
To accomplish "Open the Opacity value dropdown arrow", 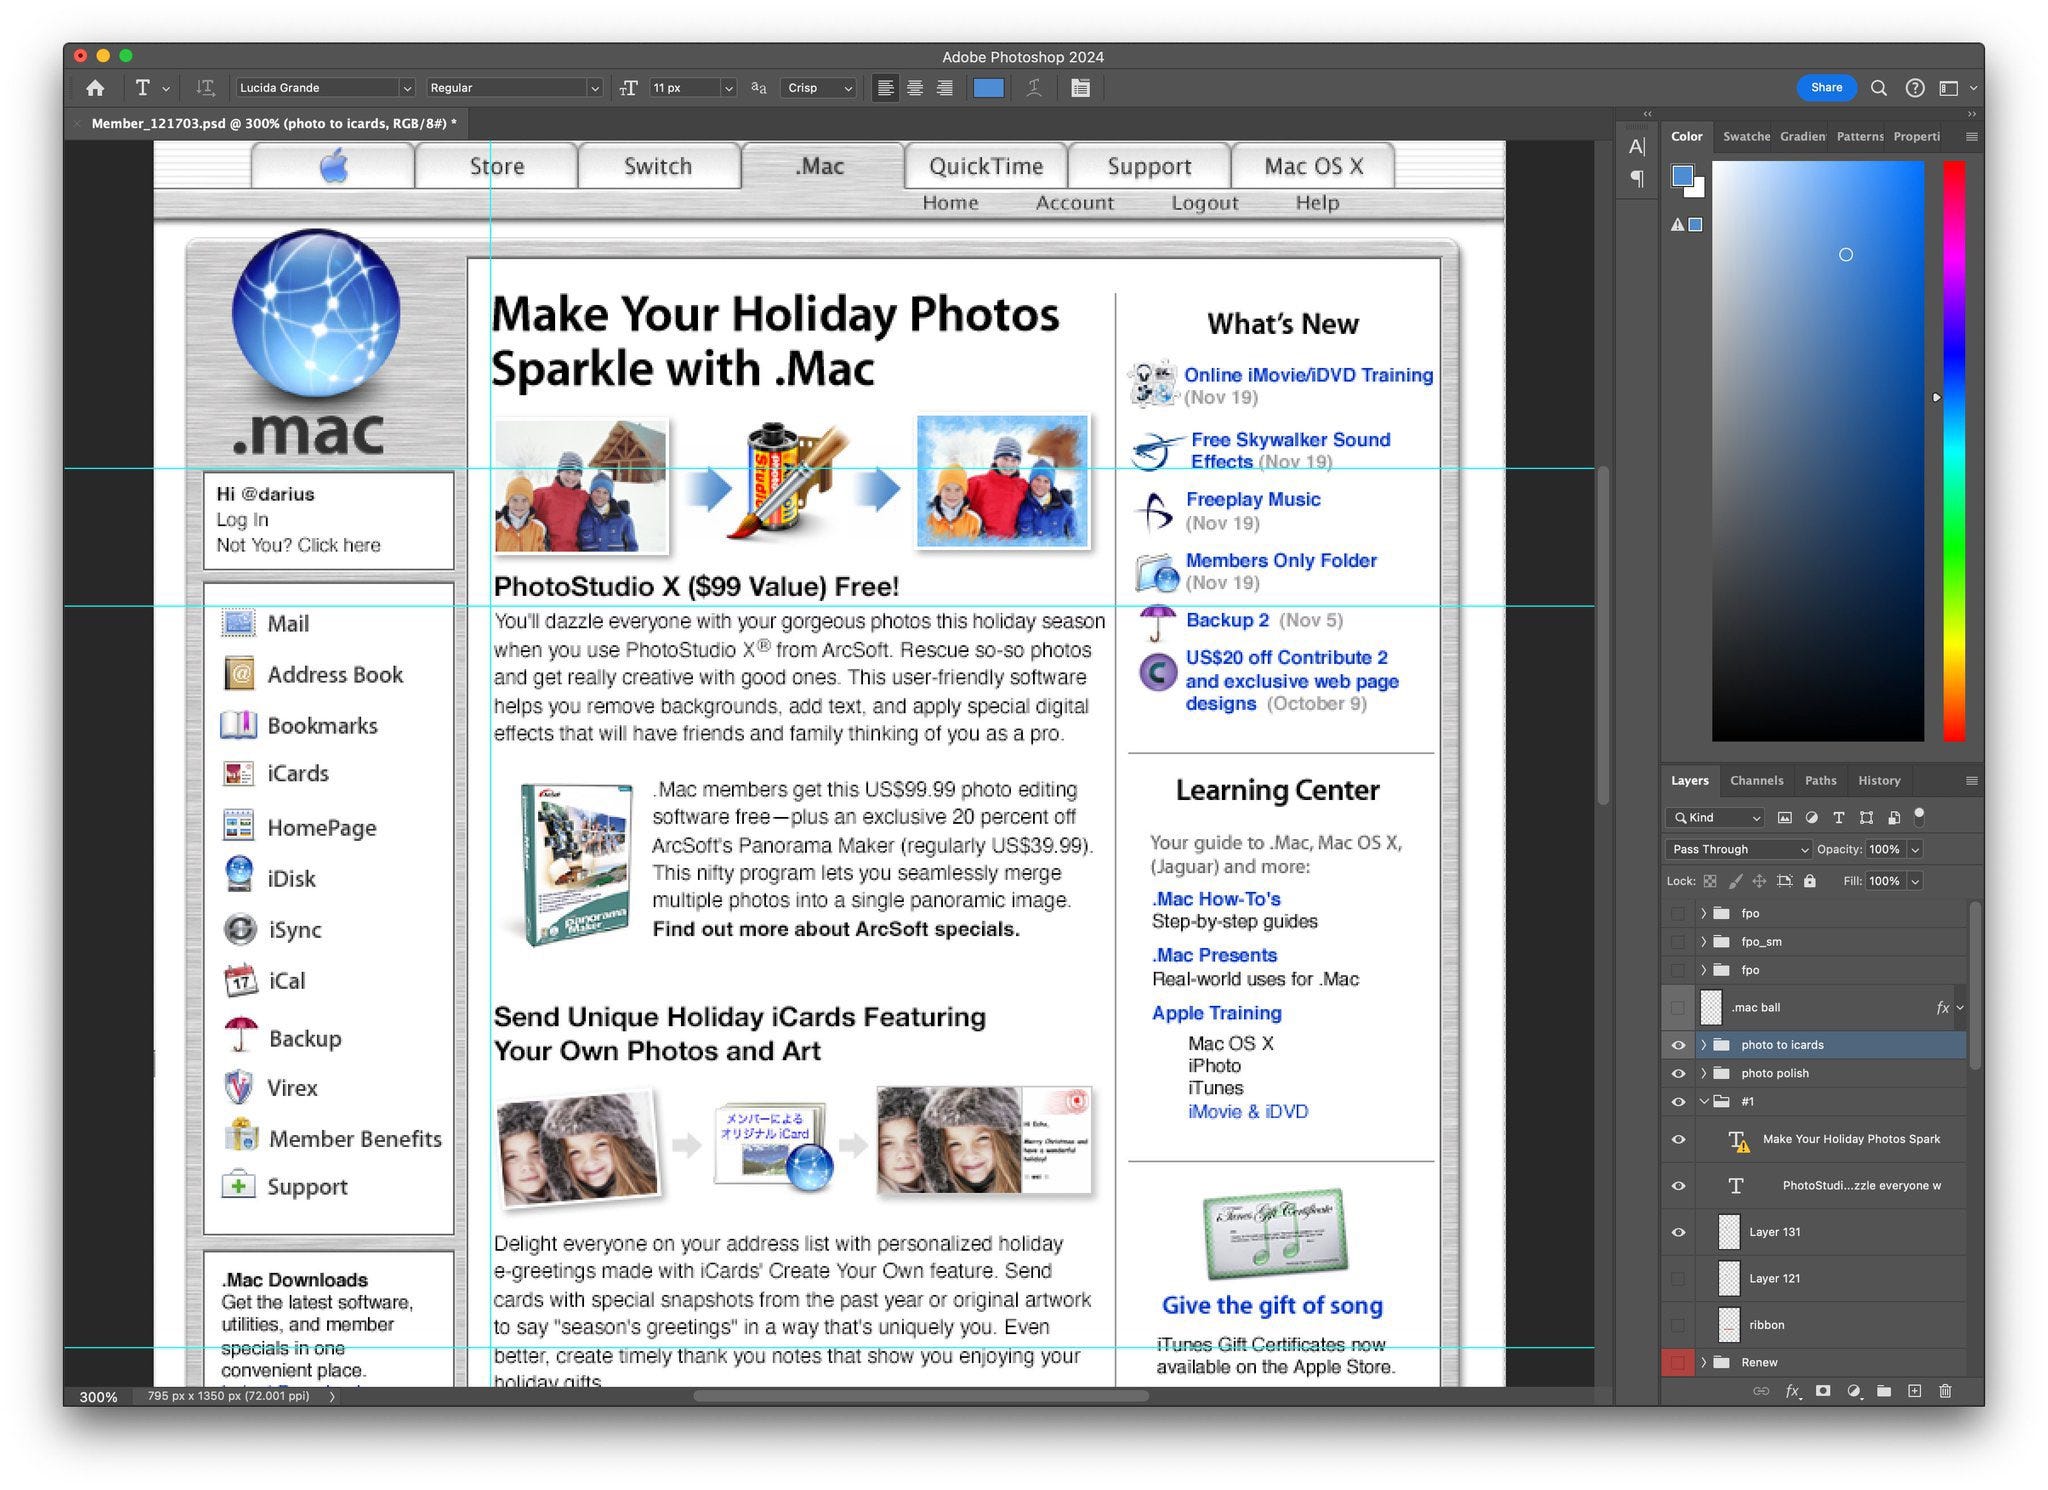I will coord(1914,849).
